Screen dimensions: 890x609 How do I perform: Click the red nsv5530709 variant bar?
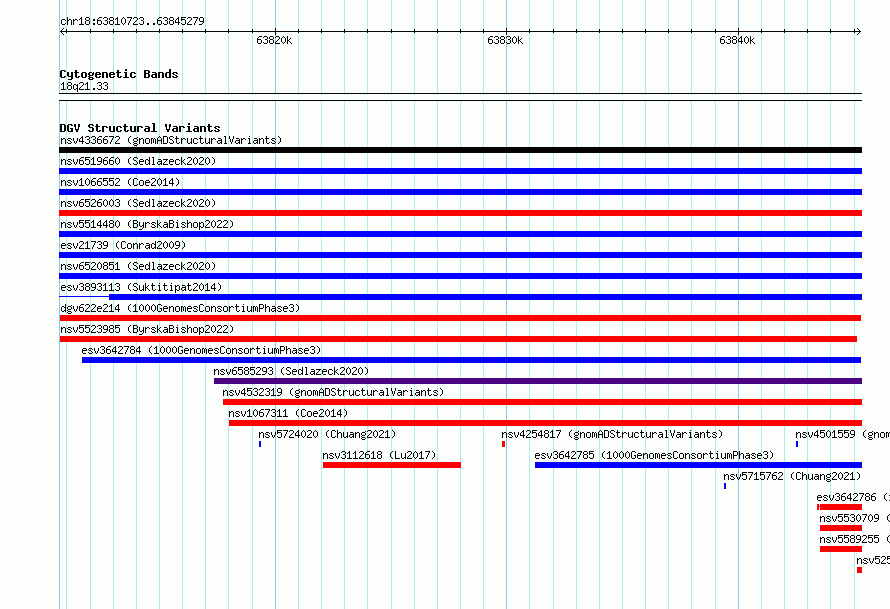click(x=841, y=528)
